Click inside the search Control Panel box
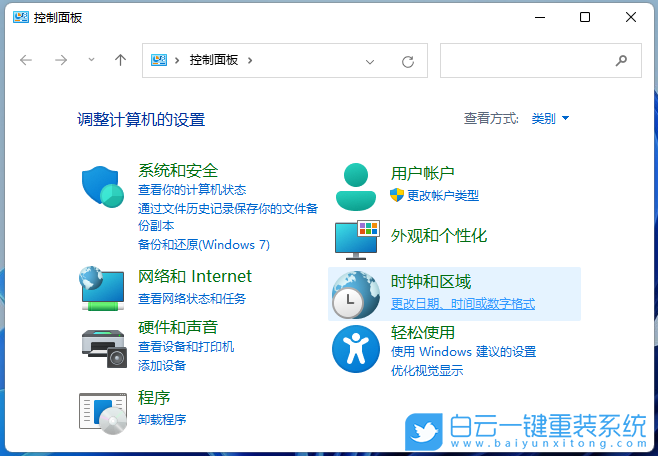 pyautogui.click(x=540, y=60)
